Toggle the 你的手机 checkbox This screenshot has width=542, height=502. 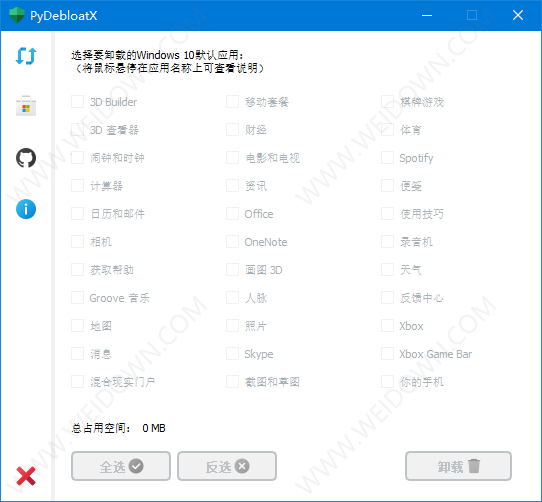coord(387,382)
